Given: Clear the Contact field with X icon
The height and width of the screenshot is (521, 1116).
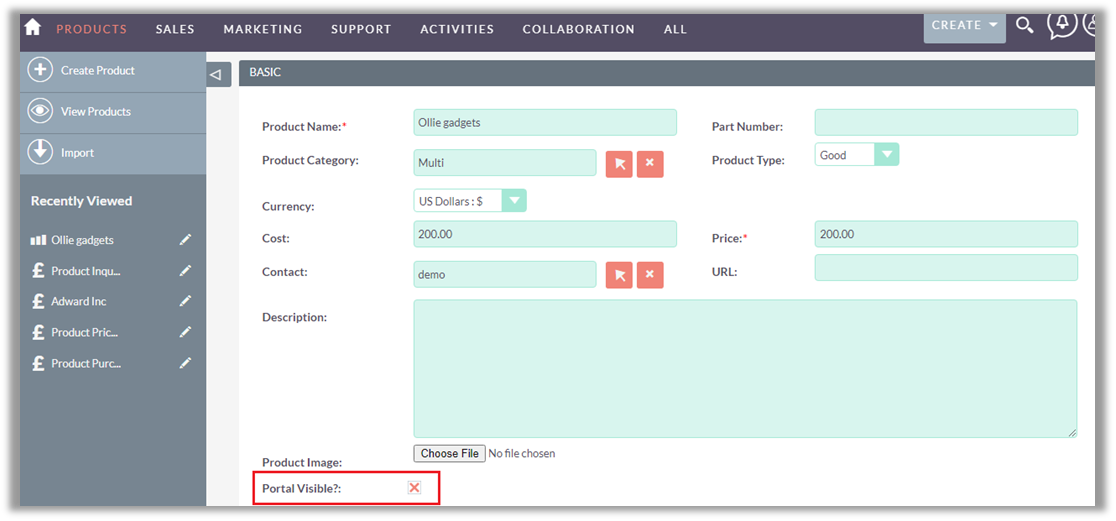Looking at the screenshot, I should tap(650, 275).
